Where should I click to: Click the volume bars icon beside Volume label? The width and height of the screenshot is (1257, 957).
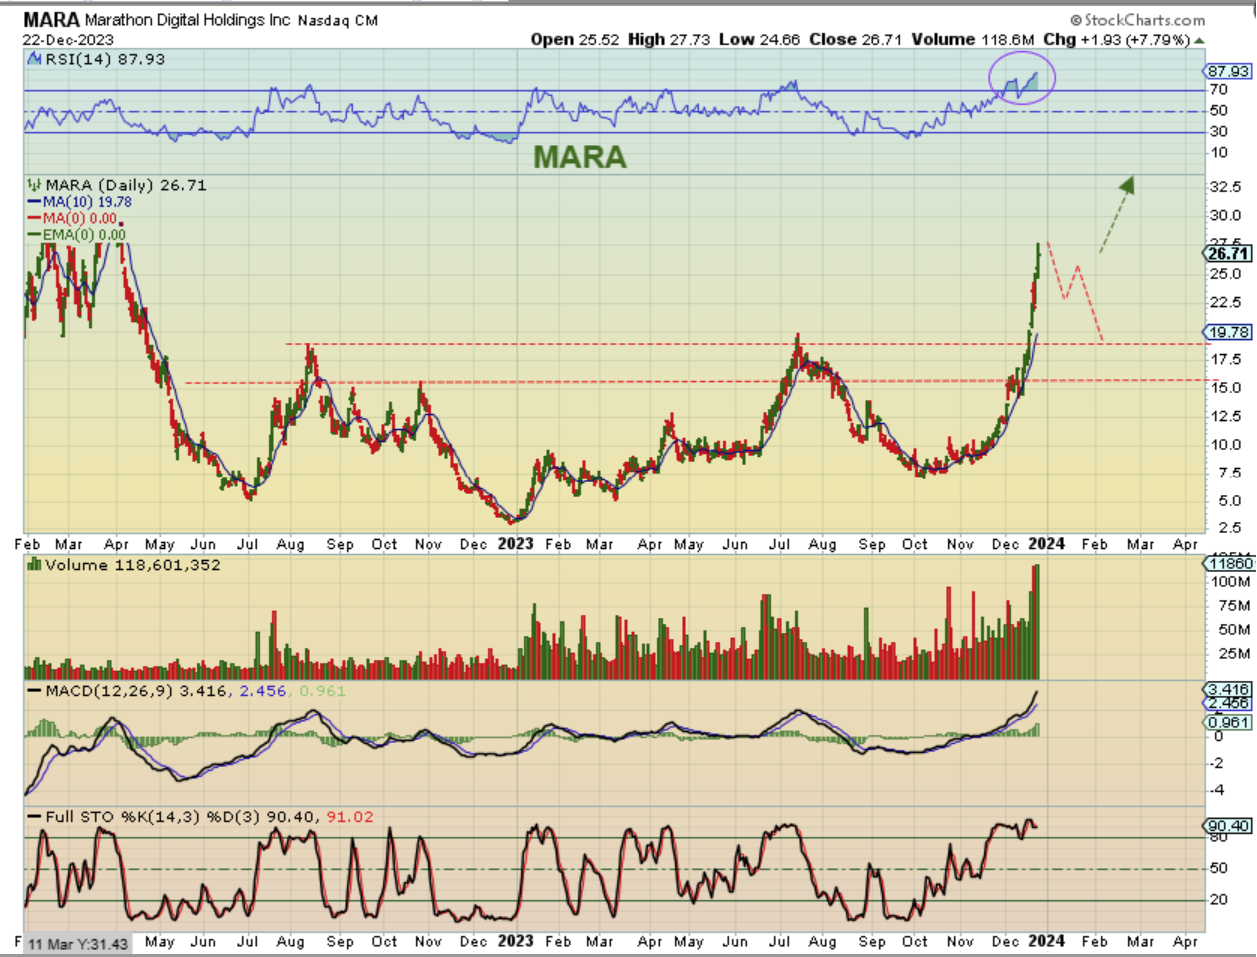tap(35, 564)
